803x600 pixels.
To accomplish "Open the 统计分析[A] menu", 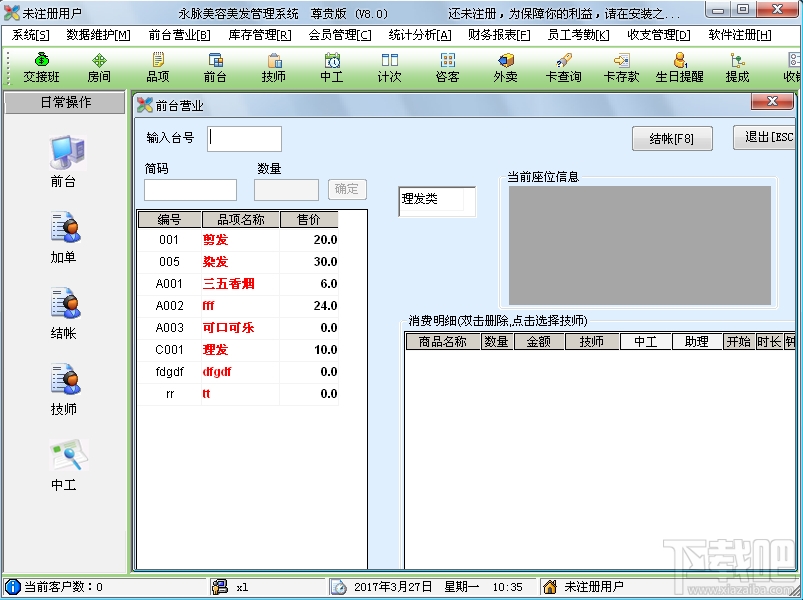I will tap(419, 35).
